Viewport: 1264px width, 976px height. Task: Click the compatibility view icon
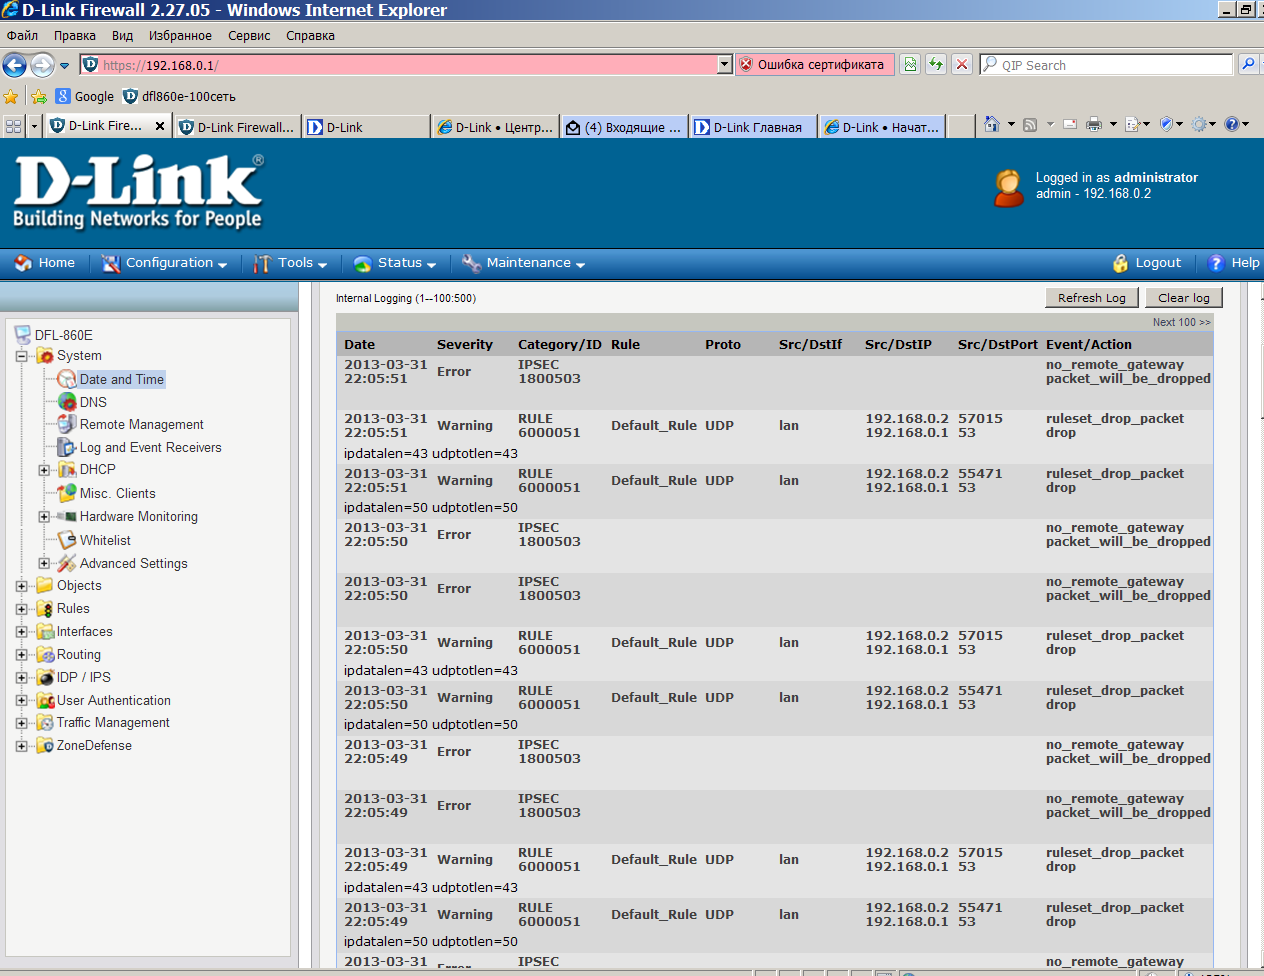click(910, 64)
